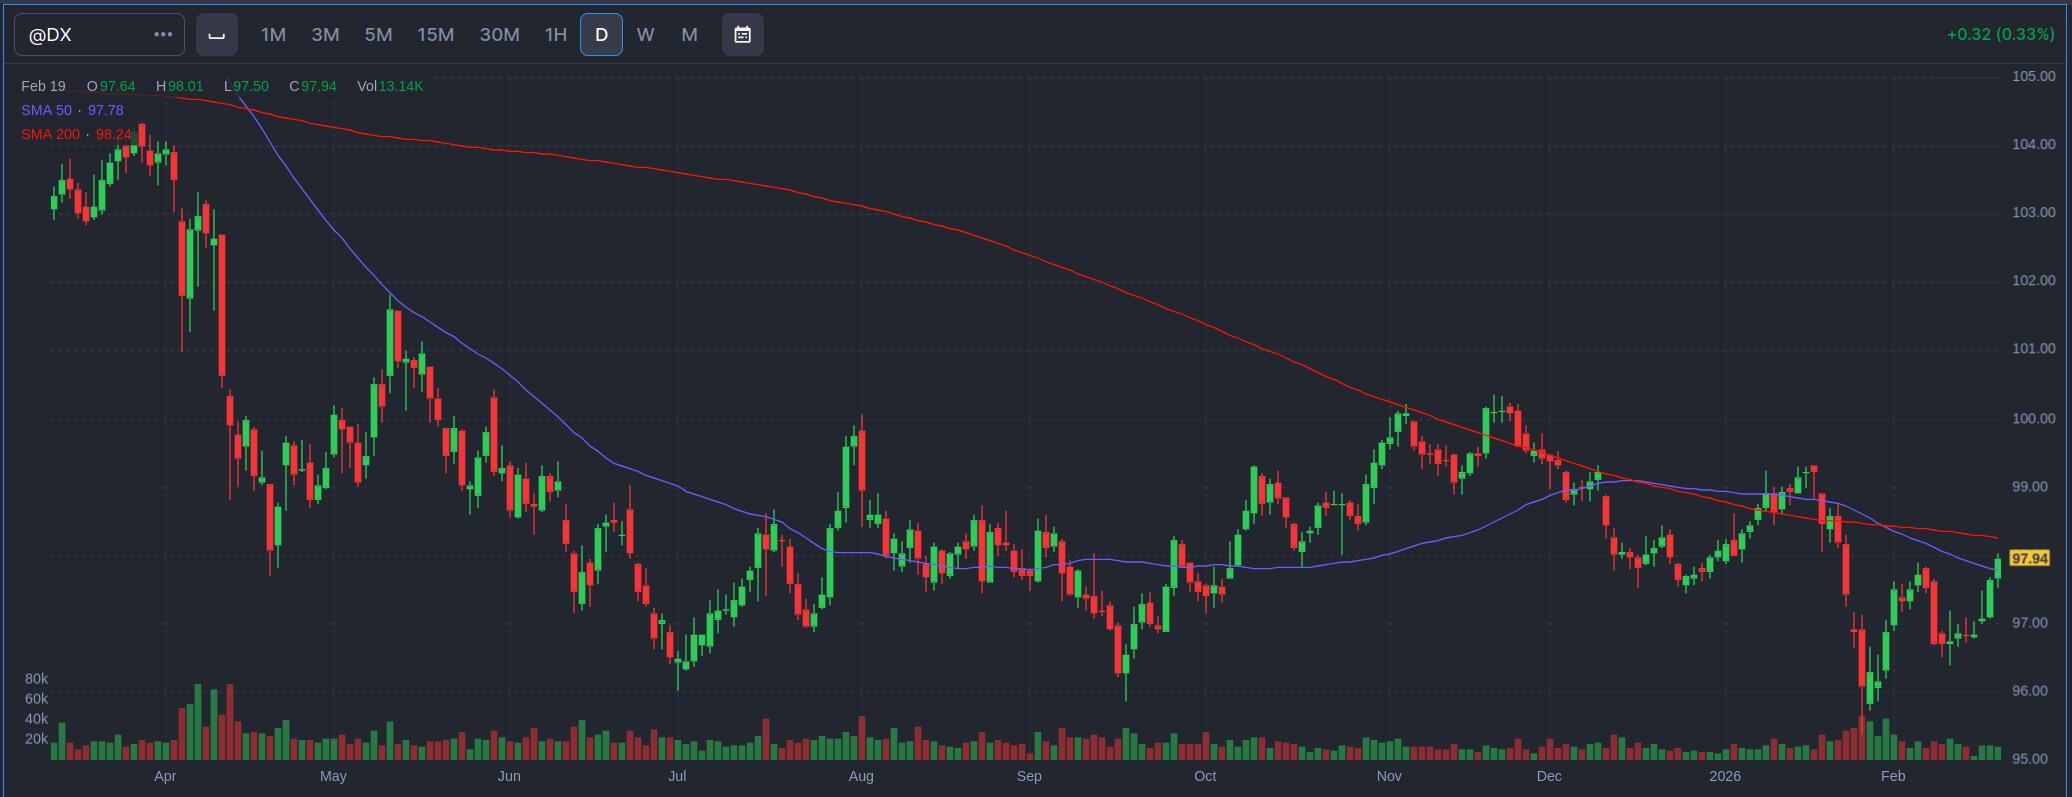Click the yellow 97.94 current price tag
This screenshot has width=2072, height=797.
(x=2029, y=558)
